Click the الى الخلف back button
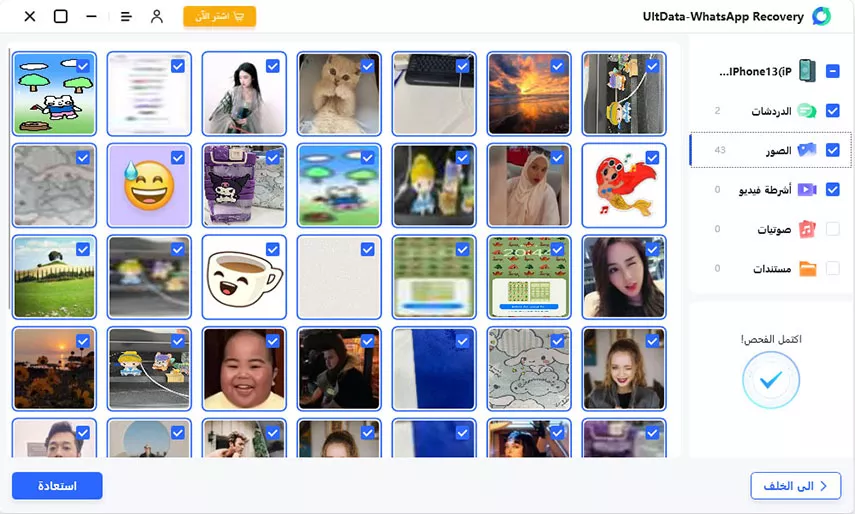The image size is (855, 514). pos(796,486)
